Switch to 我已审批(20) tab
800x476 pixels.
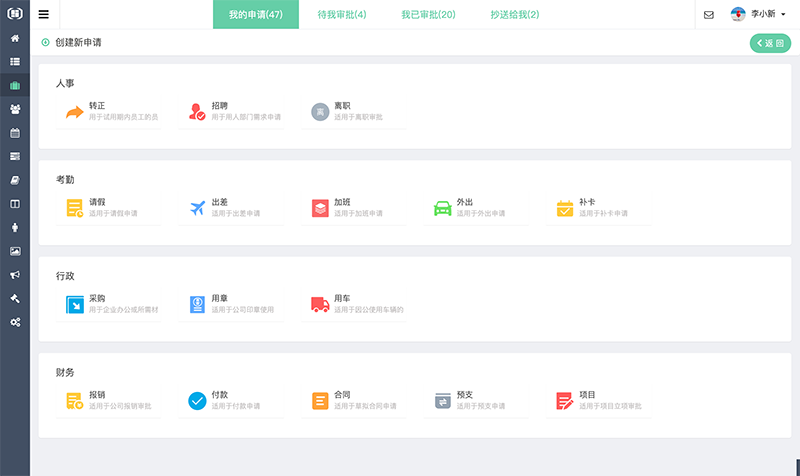[x=428, y=14]
